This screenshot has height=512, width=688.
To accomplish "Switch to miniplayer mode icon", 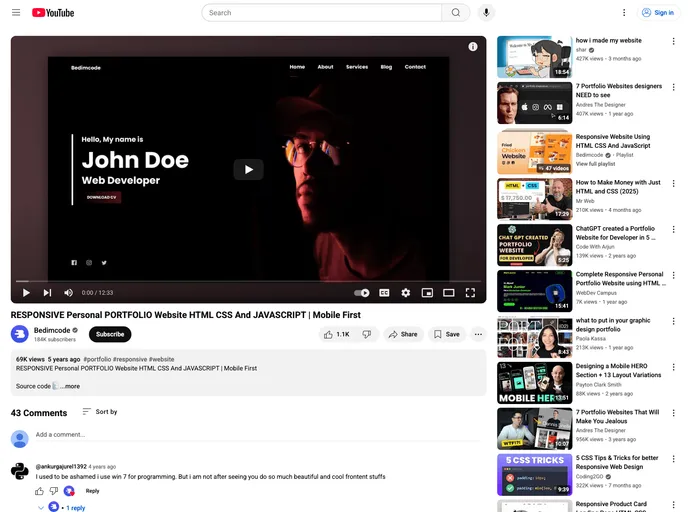I will pyautogui.click(x=427, y=293).
